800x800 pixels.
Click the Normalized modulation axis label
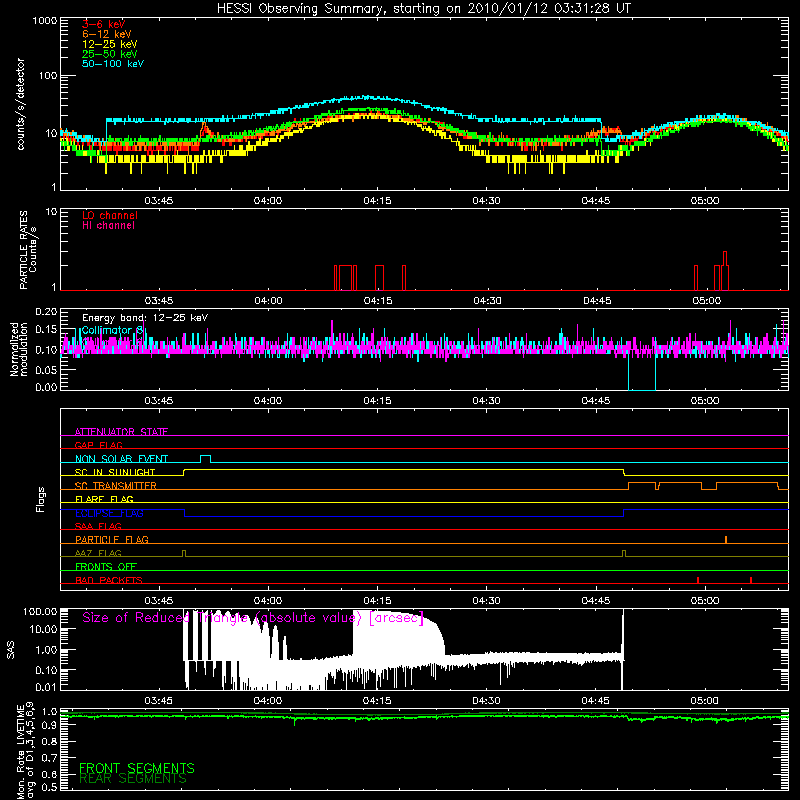point(19,349)
